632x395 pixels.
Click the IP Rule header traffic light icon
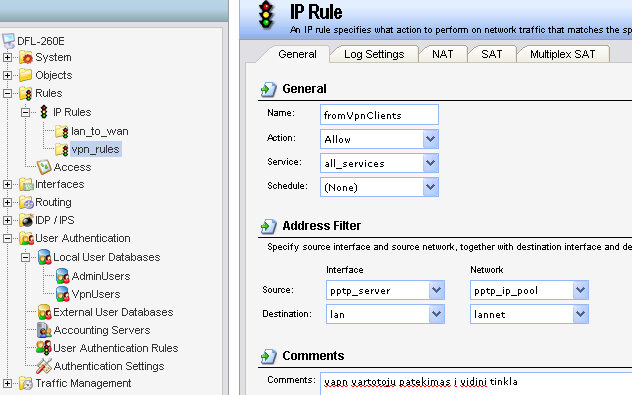point(266,15)
